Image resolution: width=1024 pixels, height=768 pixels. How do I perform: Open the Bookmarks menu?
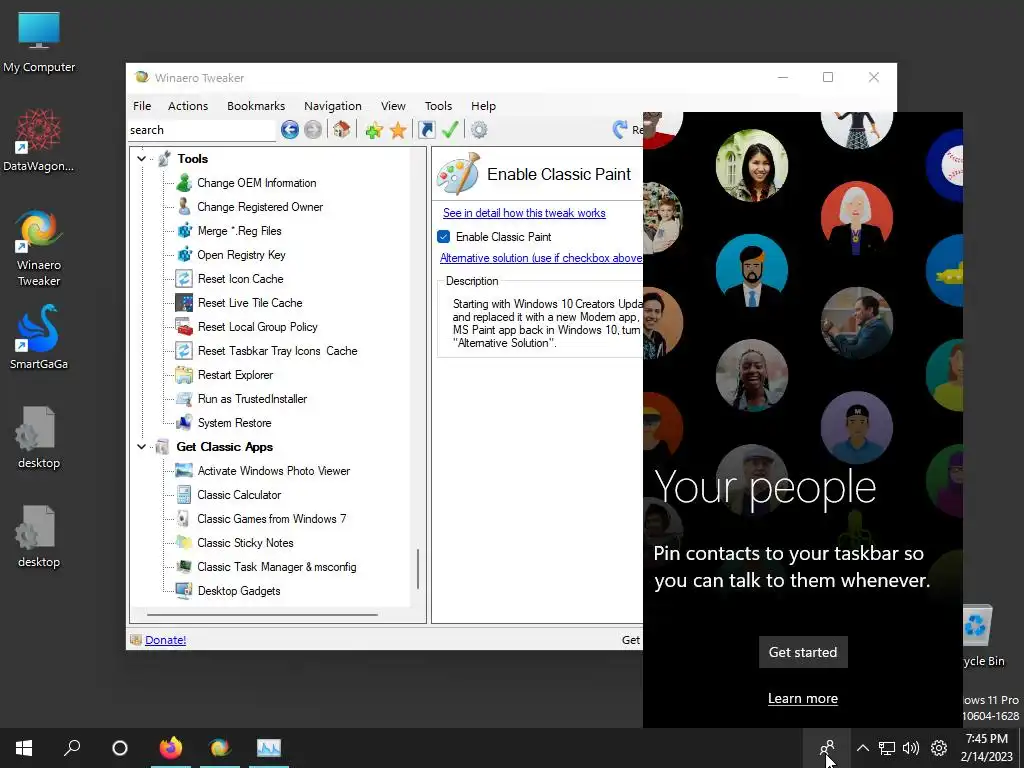pos(256,106)
